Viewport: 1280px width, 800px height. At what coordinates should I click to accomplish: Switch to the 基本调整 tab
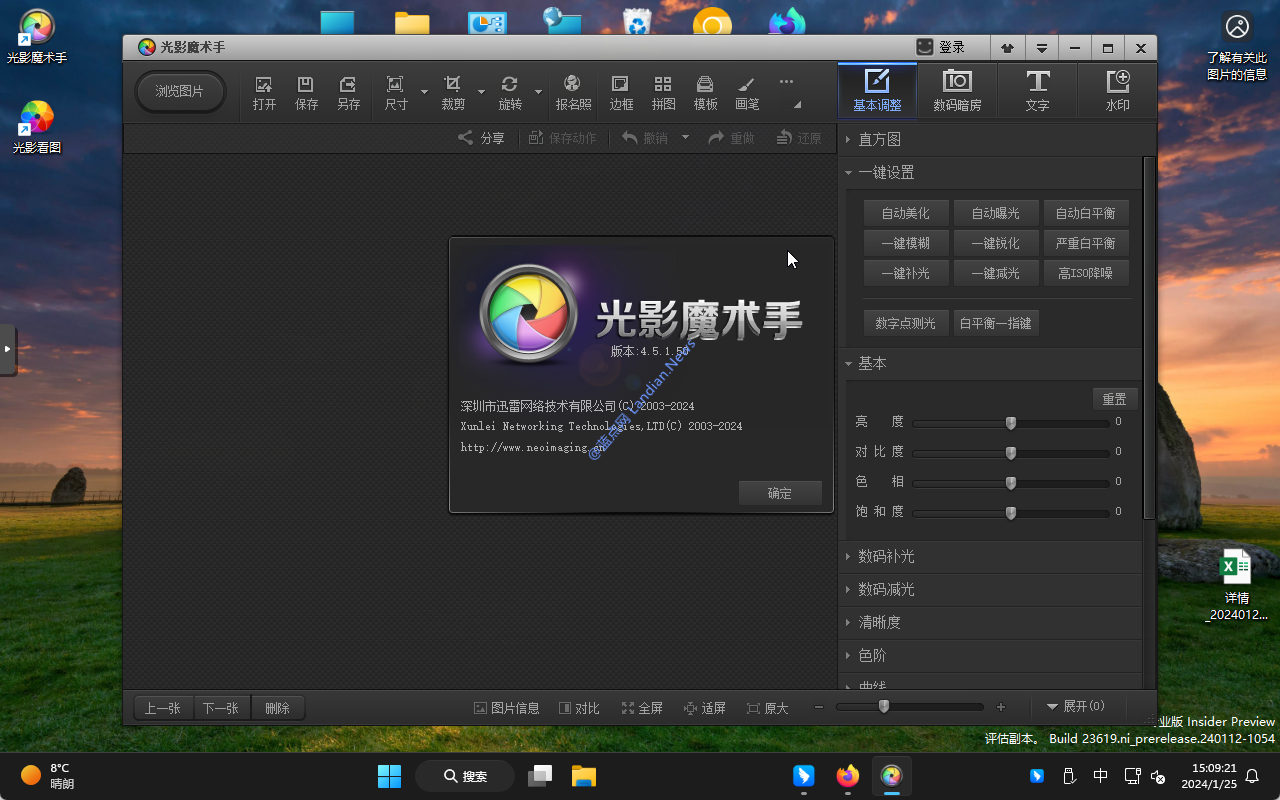(x=877, y=90)
